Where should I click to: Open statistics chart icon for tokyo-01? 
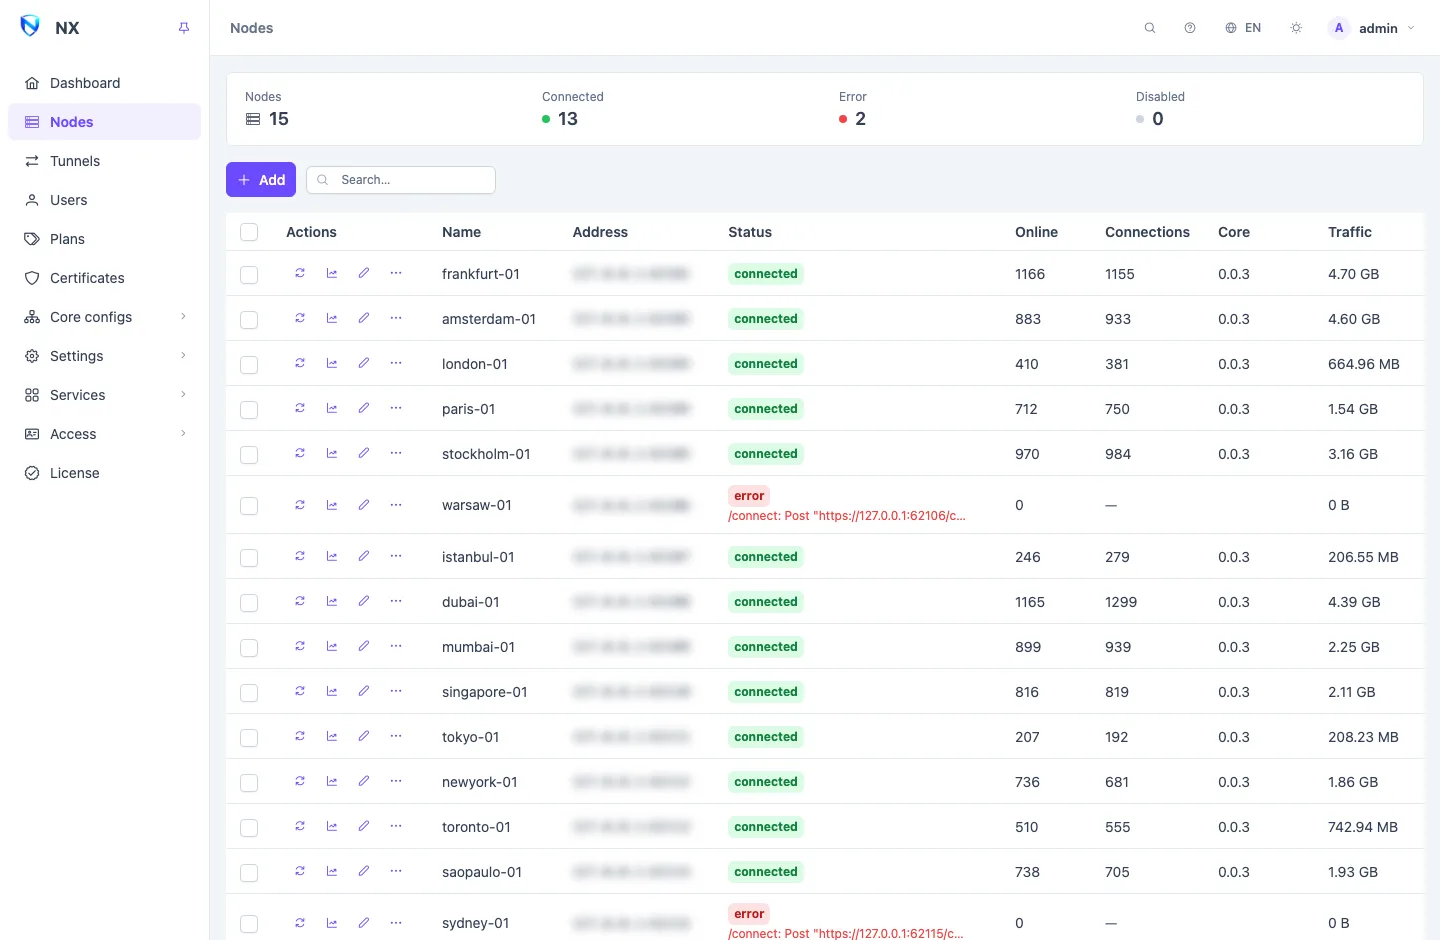coord(332,736)
